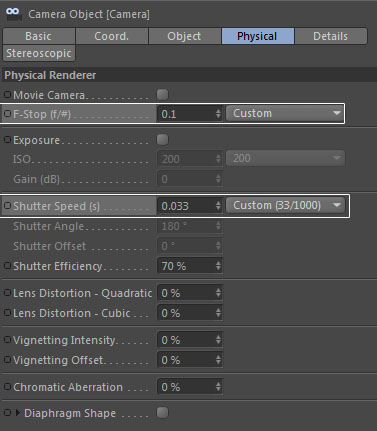Image resolution: width=377 pixels, height=431 pixels.
Task: Toggle the Exposure checkbox
Action: (x=163, y=140)
